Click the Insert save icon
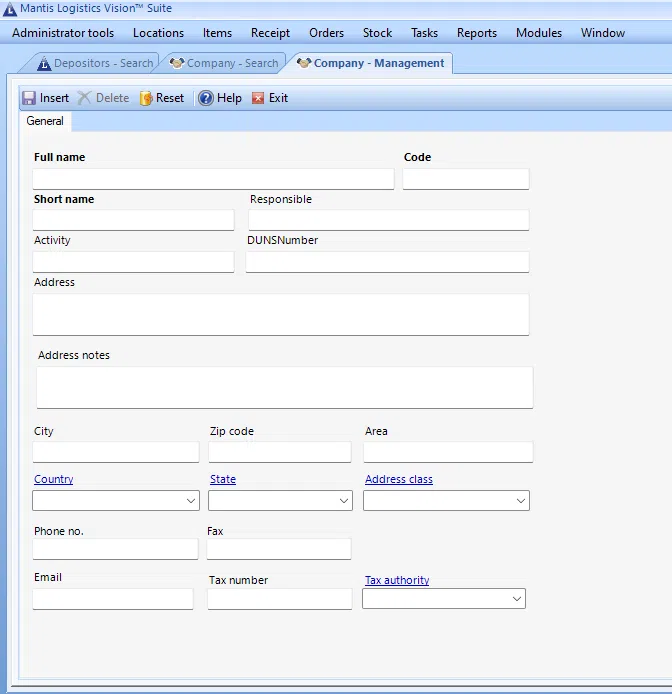The height and width of the screenshot is (694, 672). tap(29, 98)
